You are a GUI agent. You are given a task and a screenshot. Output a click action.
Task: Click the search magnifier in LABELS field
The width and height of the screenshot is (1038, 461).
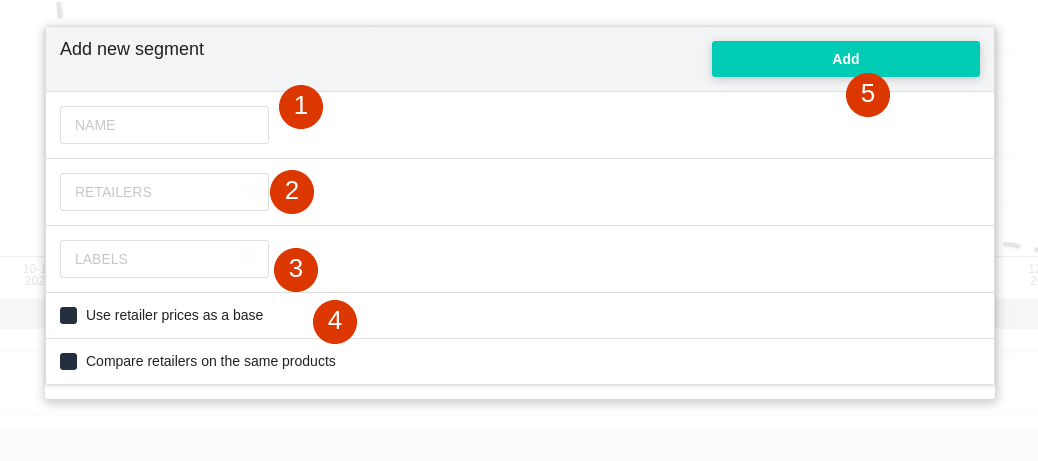point(250,259)
